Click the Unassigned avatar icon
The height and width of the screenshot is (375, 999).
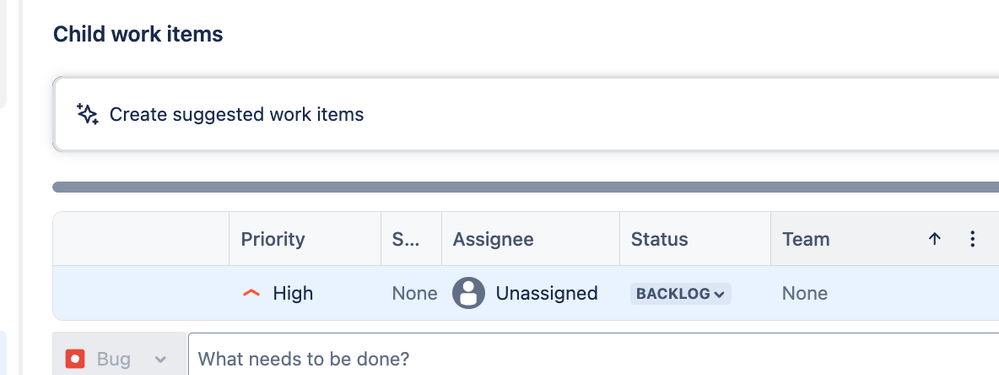coord(468,293)
